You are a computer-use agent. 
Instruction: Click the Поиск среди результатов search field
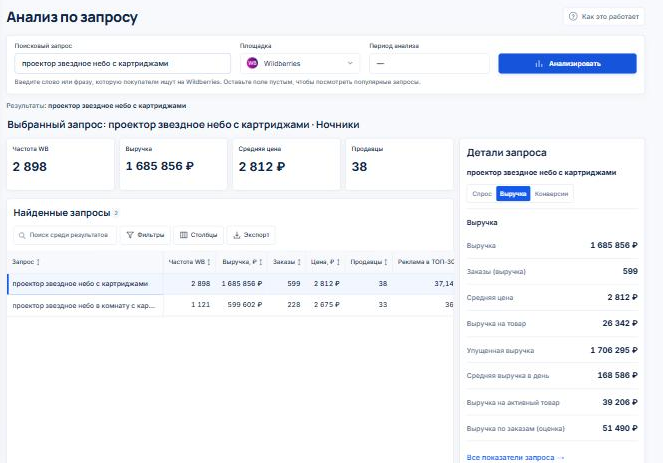pyautogui.click(x=65, y=235)
